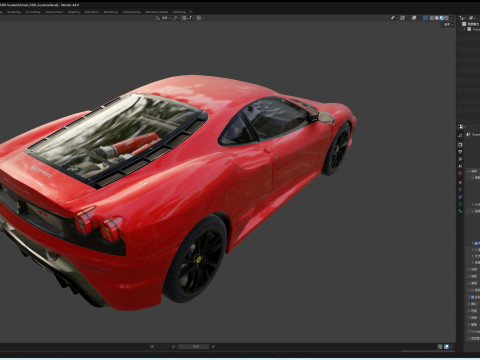
Task: Switch viewport to wireframe shading
Action: (x=432, y=18)
